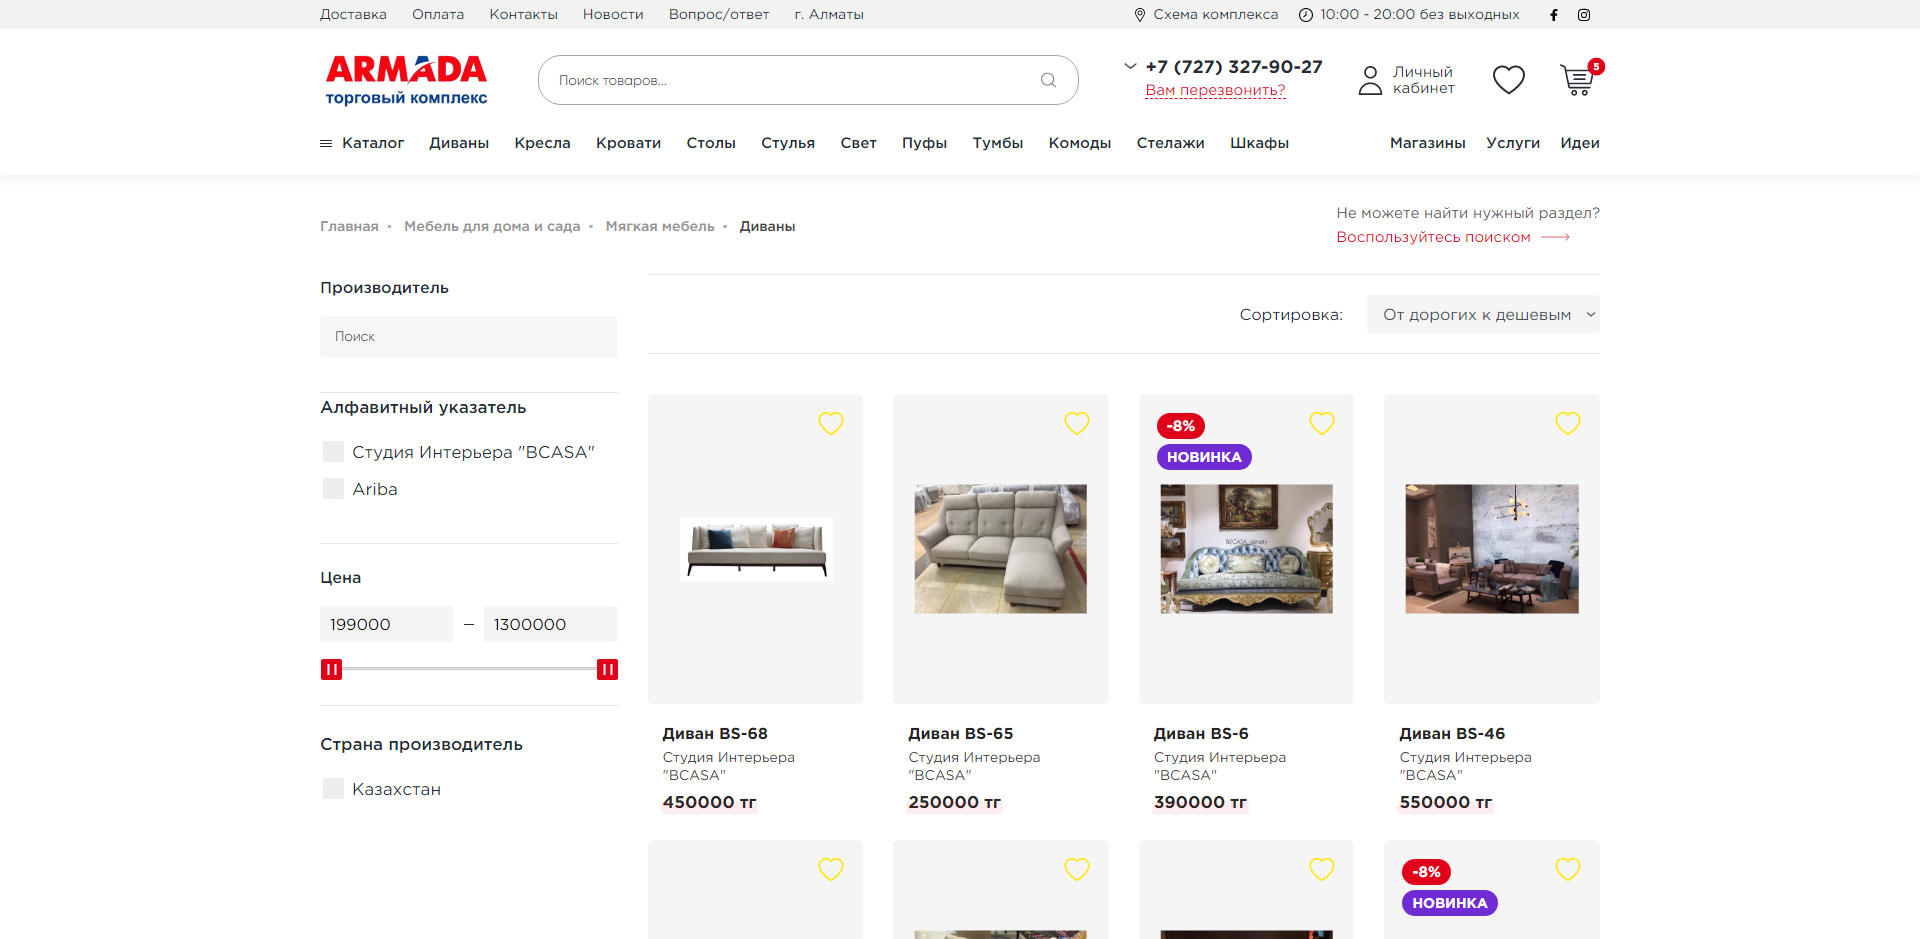1920x939 pixels.
Task: Click the minimum price field 199000
Action: 387,624
